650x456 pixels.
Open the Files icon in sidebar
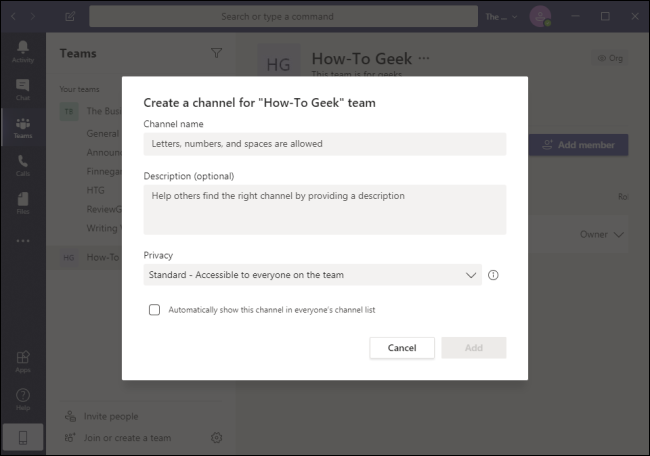coord(22,203)
